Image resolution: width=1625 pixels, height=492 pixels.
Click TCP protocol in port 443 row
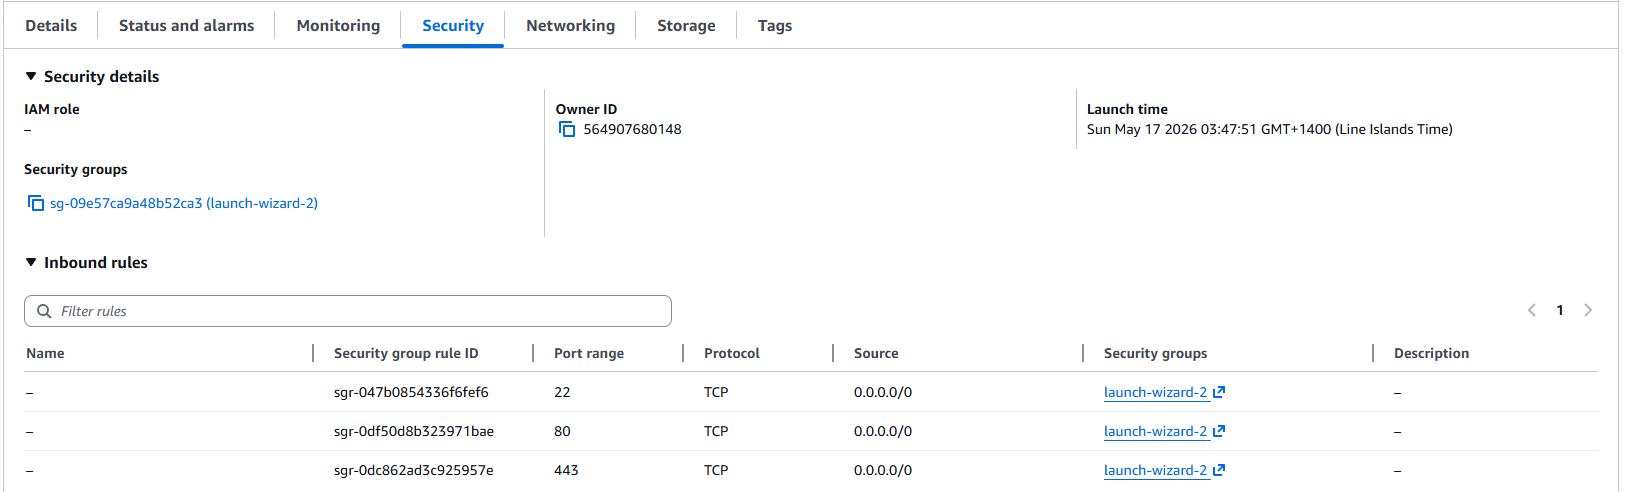click(716, 471)
